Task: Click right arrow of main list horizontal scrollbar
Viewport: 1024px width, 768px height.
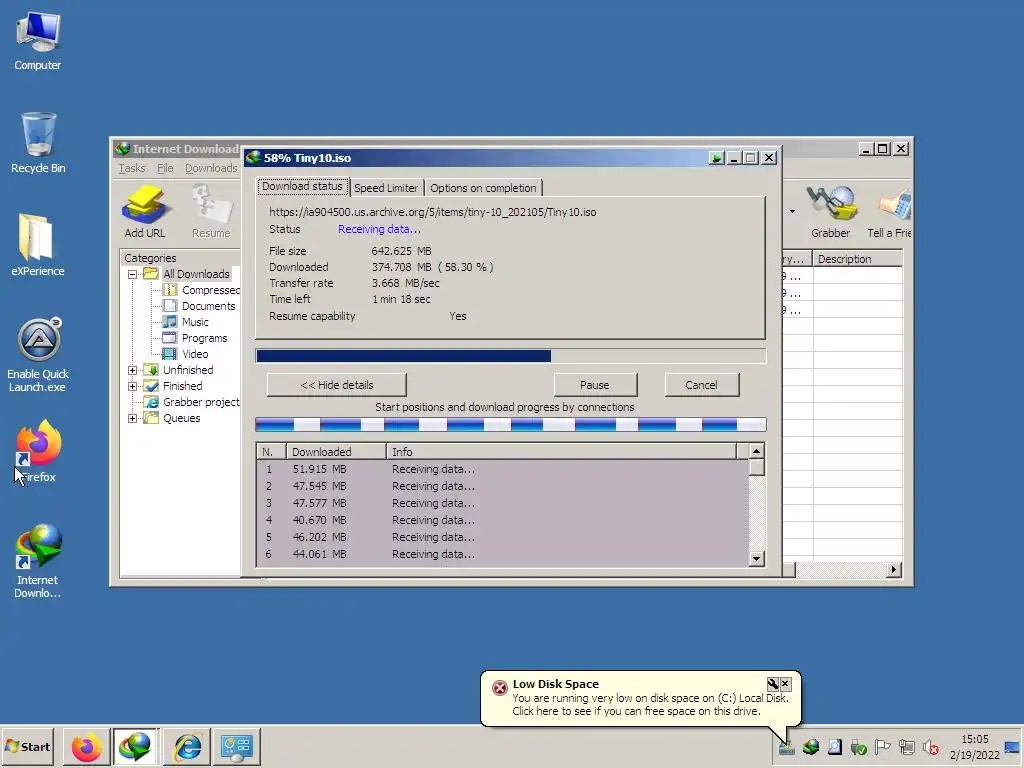Action: (x=893, y=569)
